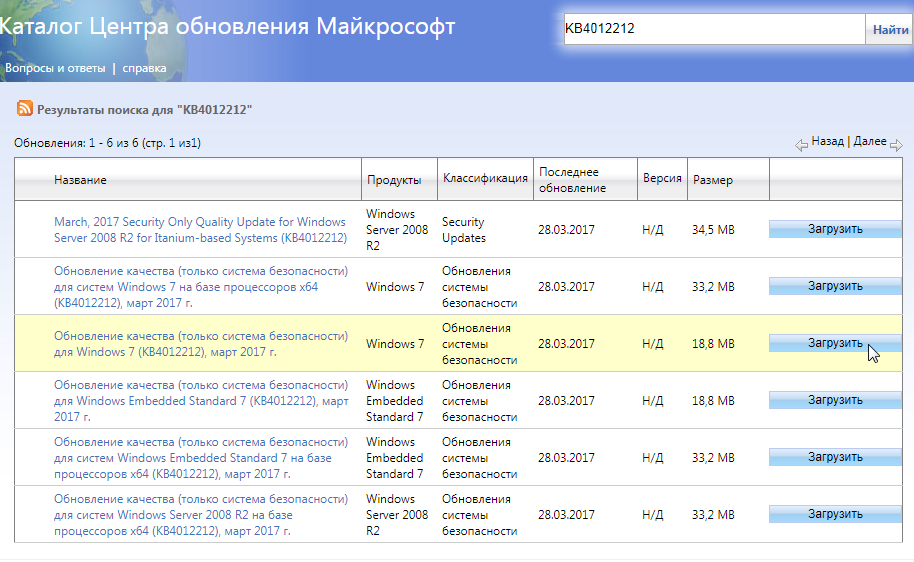This screenshot has height=562, width=914.
Task: Click the RSS feed icon beside search results
Action: (24, 108)
